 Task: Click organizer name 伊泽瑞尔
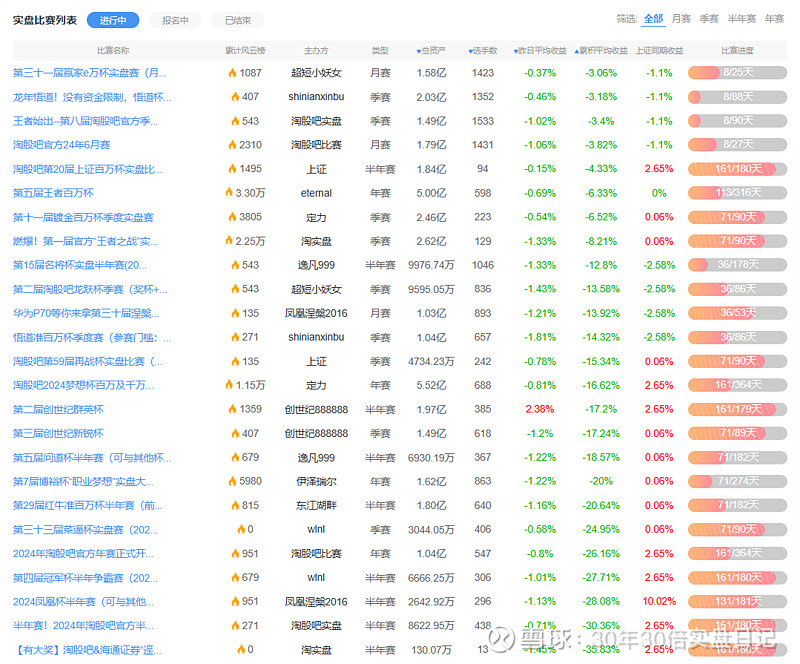pos(316,481)
